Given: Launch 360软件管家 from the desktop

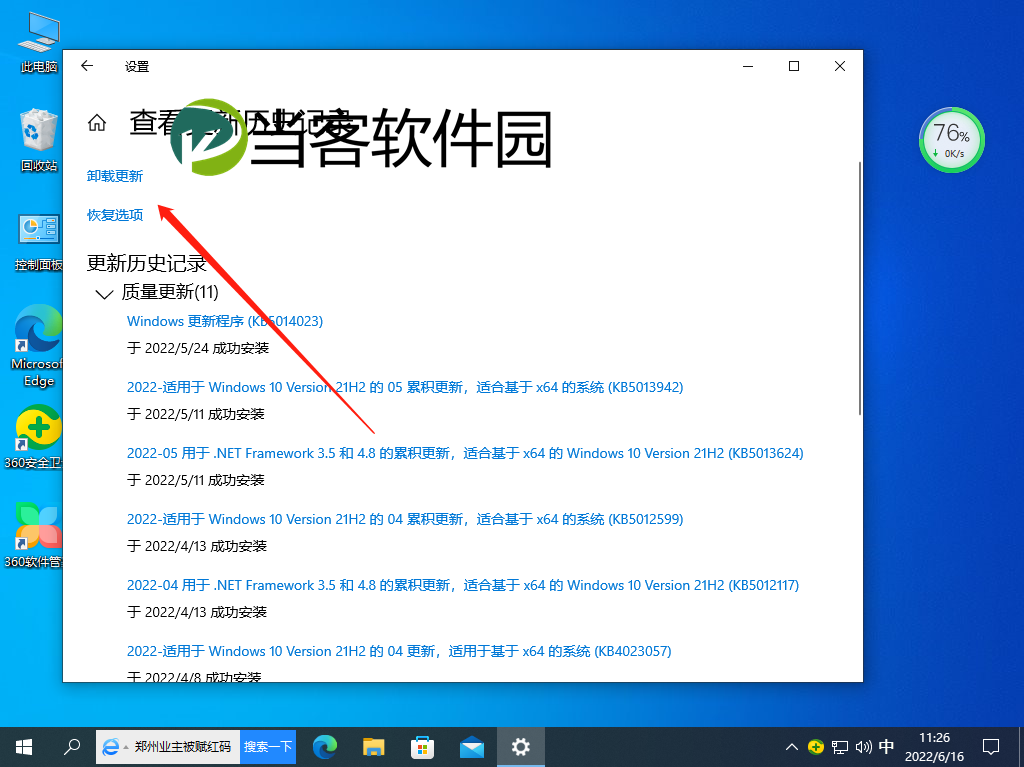Looking at the screenshot, I should coord(36,525).
